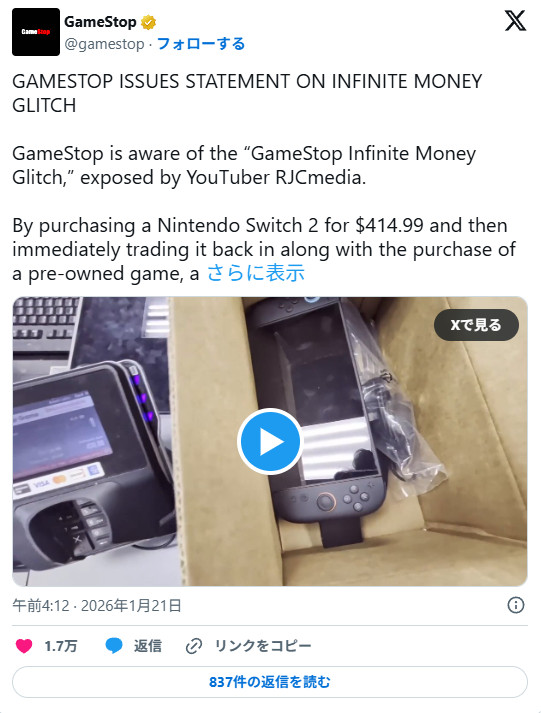Click the GameStop display name

pos(100,21)
